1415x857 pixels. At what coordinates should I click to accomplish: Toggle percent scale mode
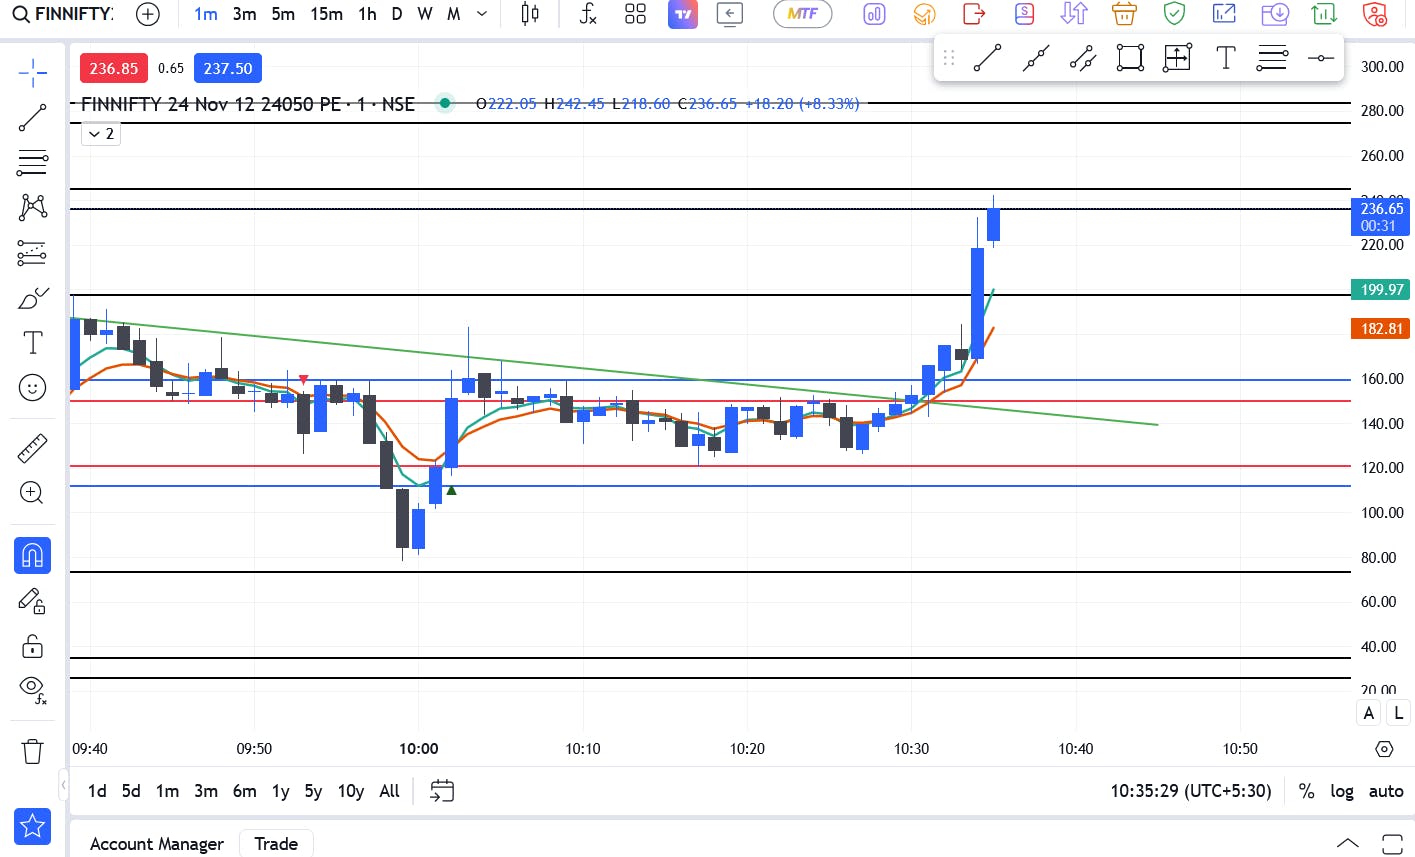pyautogui.click(x=1306, y=791)
